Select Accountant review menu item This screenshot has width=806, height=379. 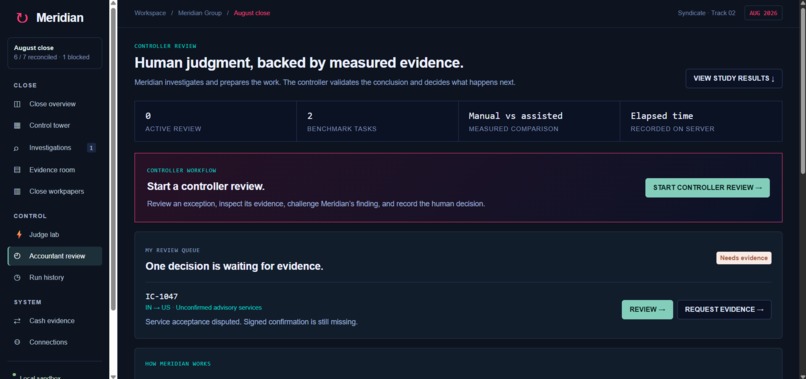pos(54,256)
